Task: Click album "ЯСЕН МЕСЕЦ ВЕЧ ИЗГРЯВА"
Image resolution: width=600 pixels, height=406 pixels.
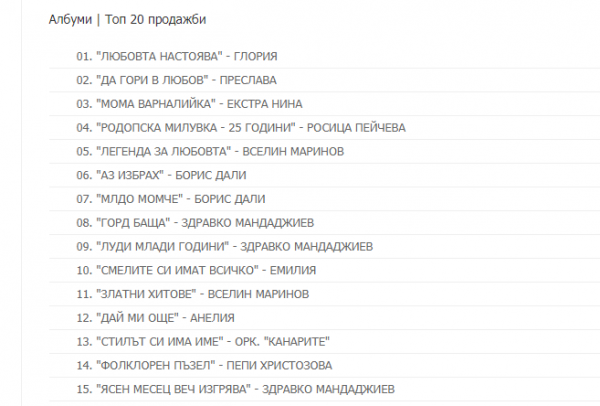Action: (174, 388)
